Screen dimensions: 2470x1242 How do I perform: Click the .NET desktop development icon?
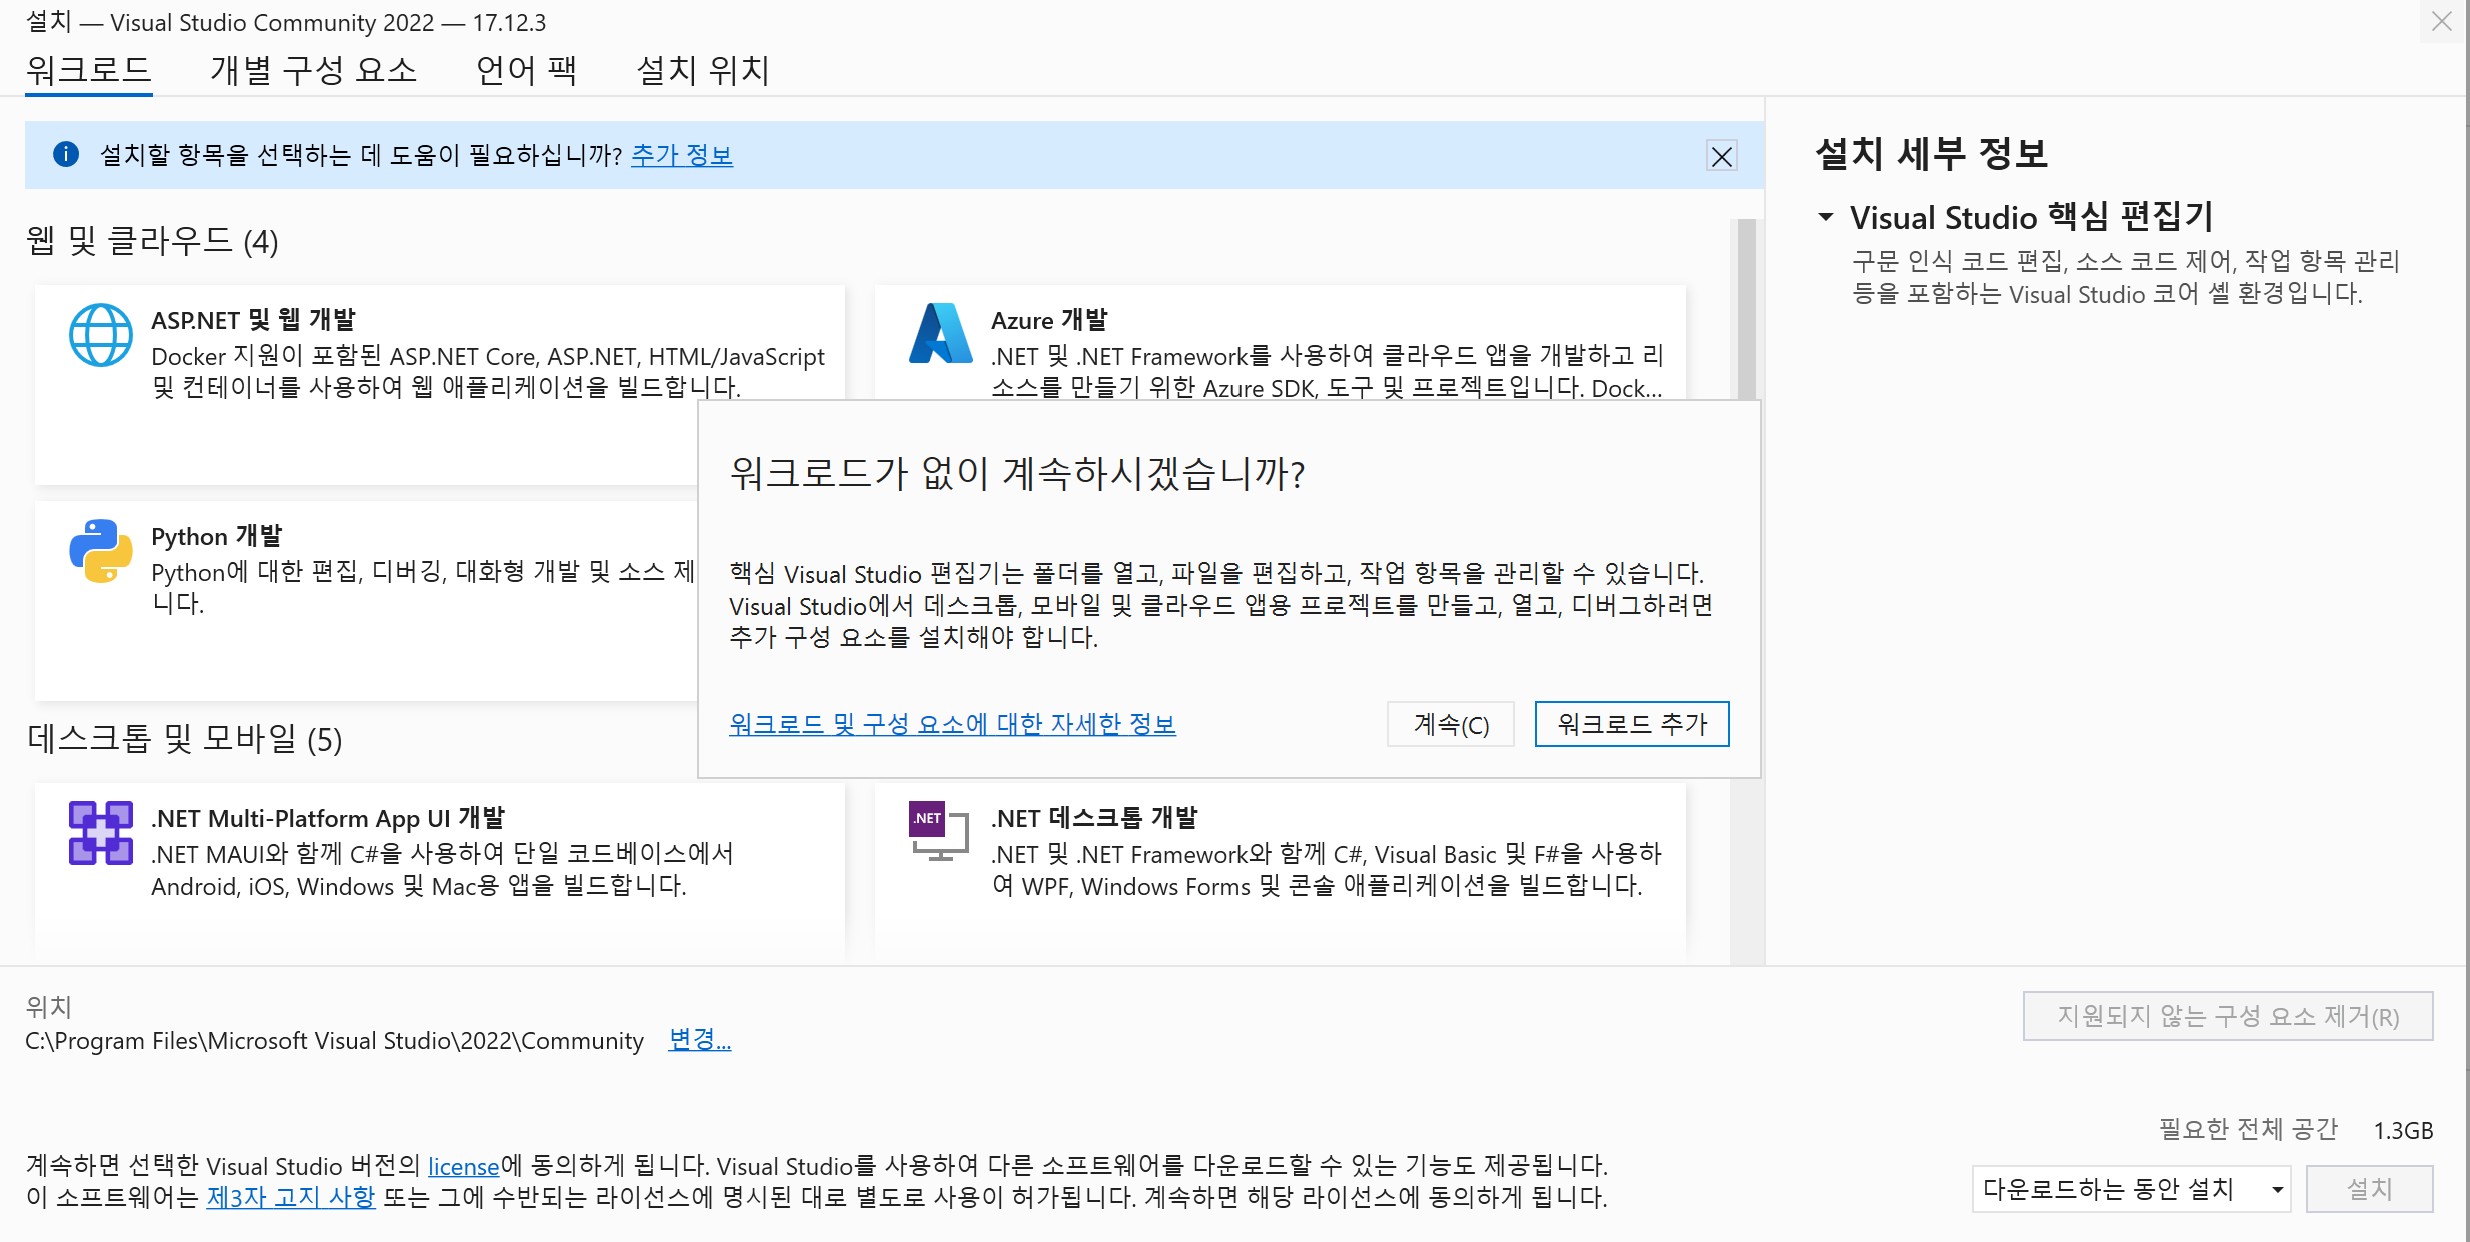pos(939,831)
